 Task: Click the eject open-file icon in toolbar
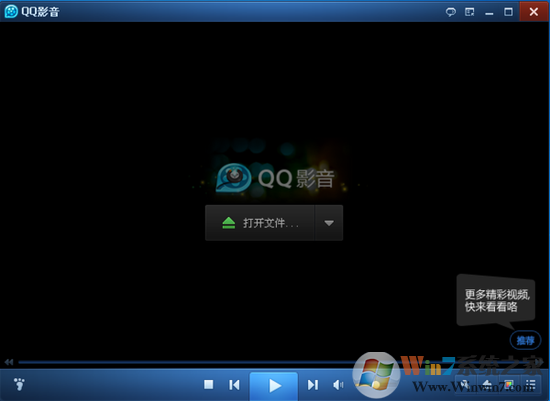487,384
